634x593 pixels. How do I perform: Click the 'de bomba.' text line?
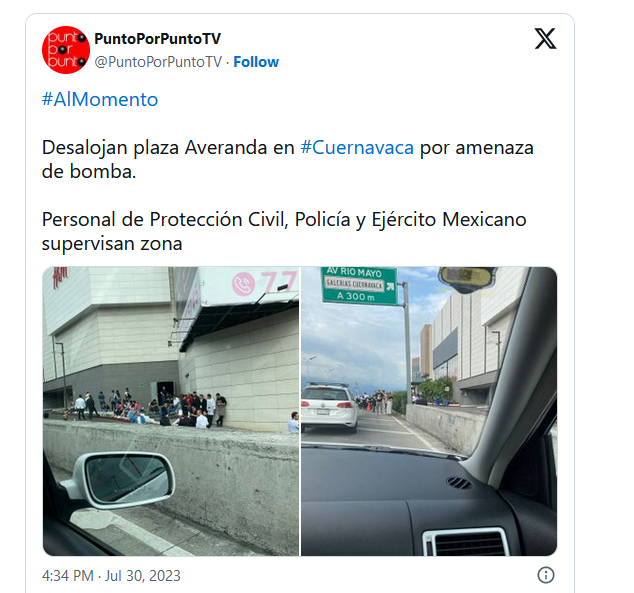click(x=89, y=172)
